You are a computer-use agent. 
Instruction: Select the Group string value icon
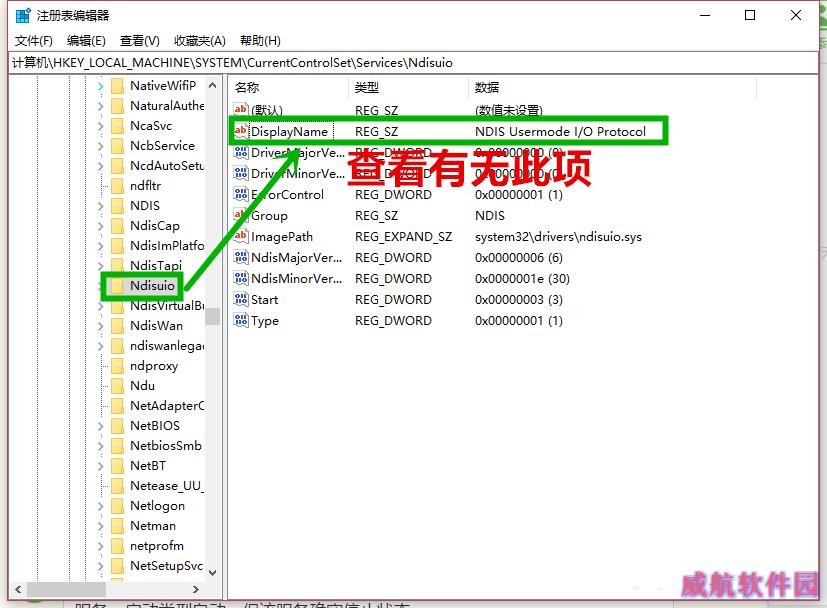pos(240,215)
